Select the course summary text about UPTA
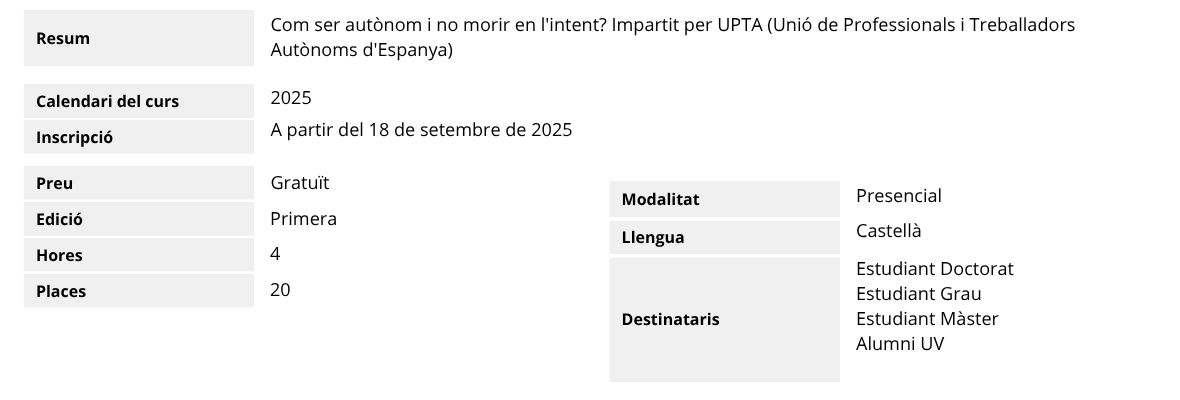Image resolution: width=1180 pixels, height=400 pixels. click(673, 38)
